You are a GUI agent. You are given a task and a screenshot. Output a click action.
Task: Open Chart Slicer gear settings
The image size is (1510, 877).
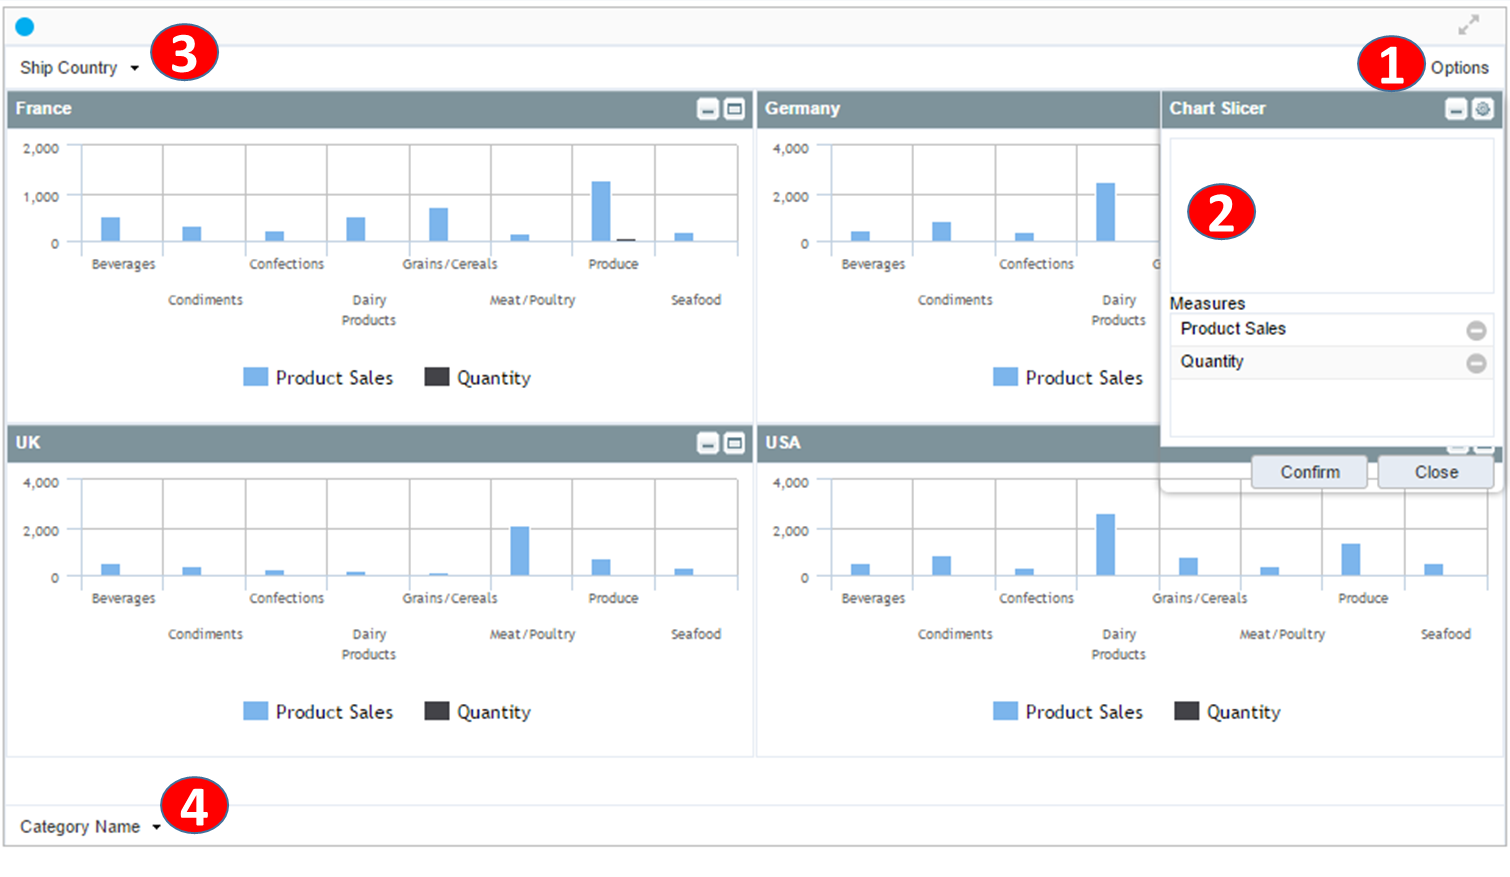[x=1483, y=109]
